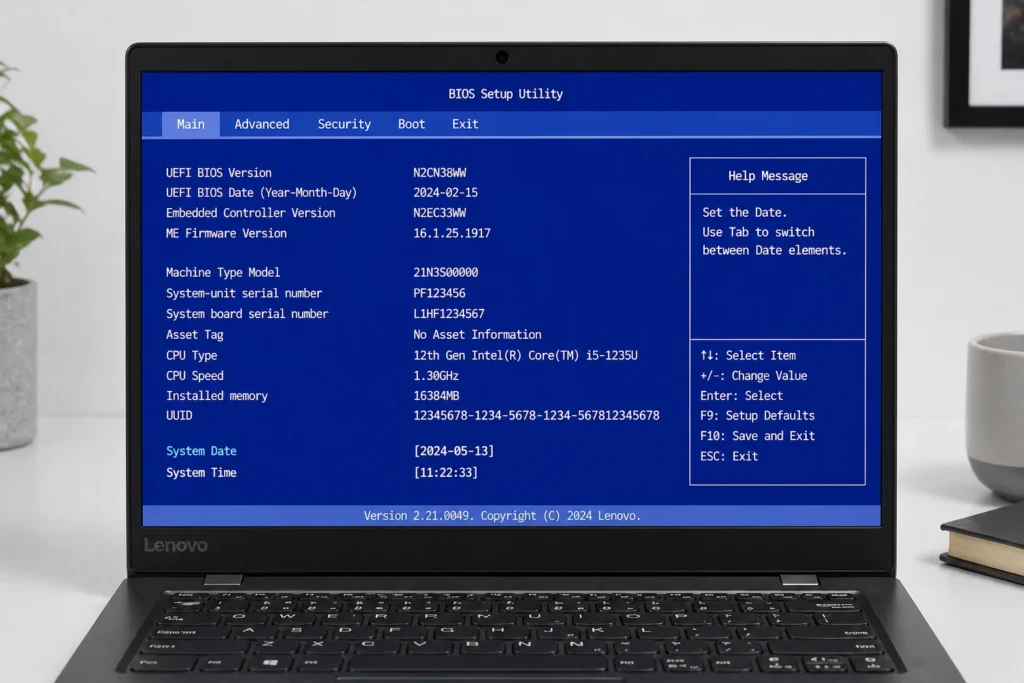This screenshot has width=1024, height=683.
Task: Click the Enter: Select hint
Action: tap(741, 396)
